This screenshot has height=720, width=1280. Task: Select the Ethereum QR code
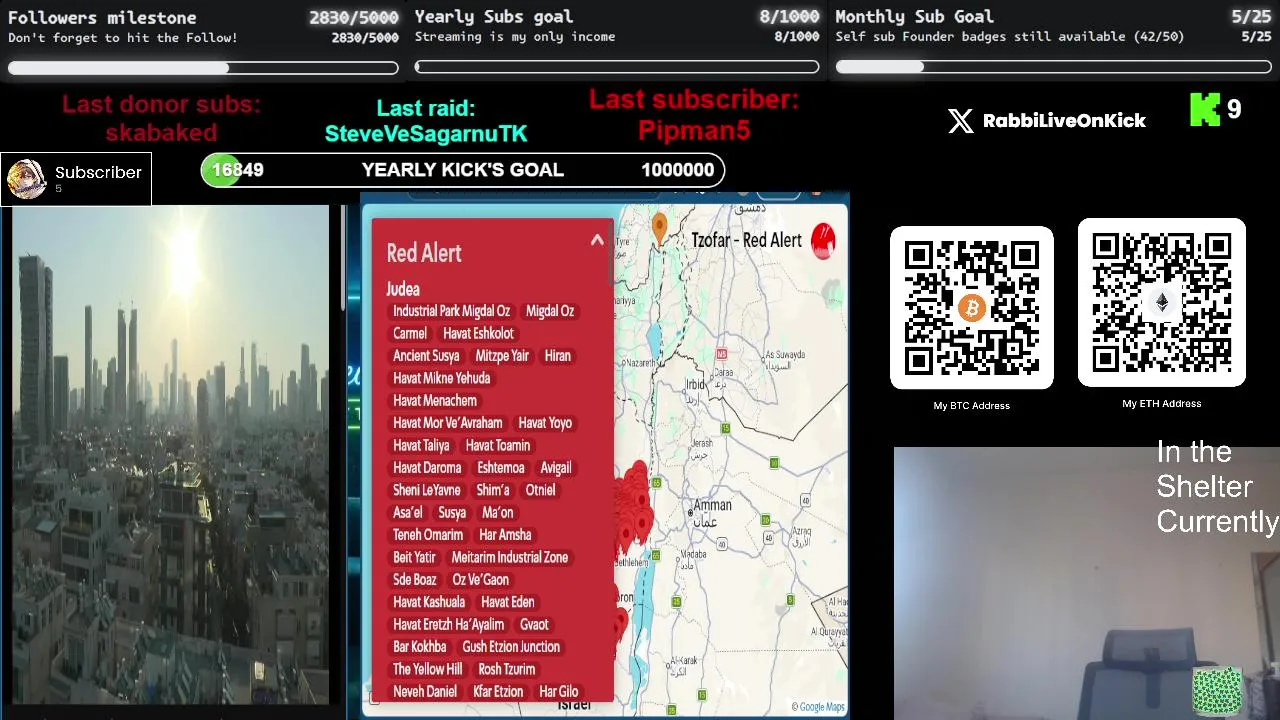tap(1162, 303)
